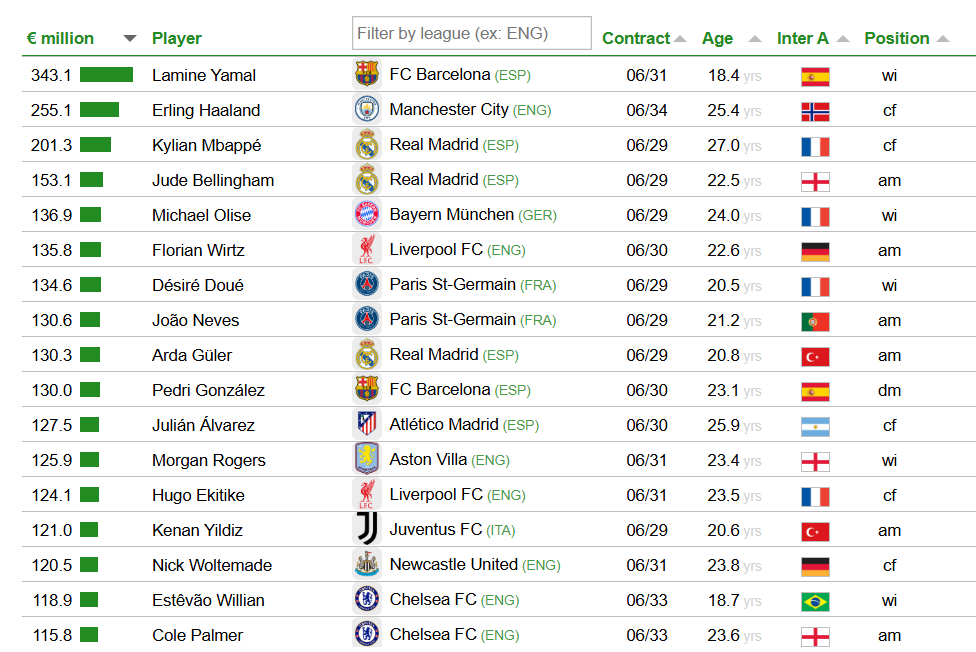The width and height of the screenshot is (976, 652).
Task: Sort by Contract using its arrow
Action: tap(680, 39)
